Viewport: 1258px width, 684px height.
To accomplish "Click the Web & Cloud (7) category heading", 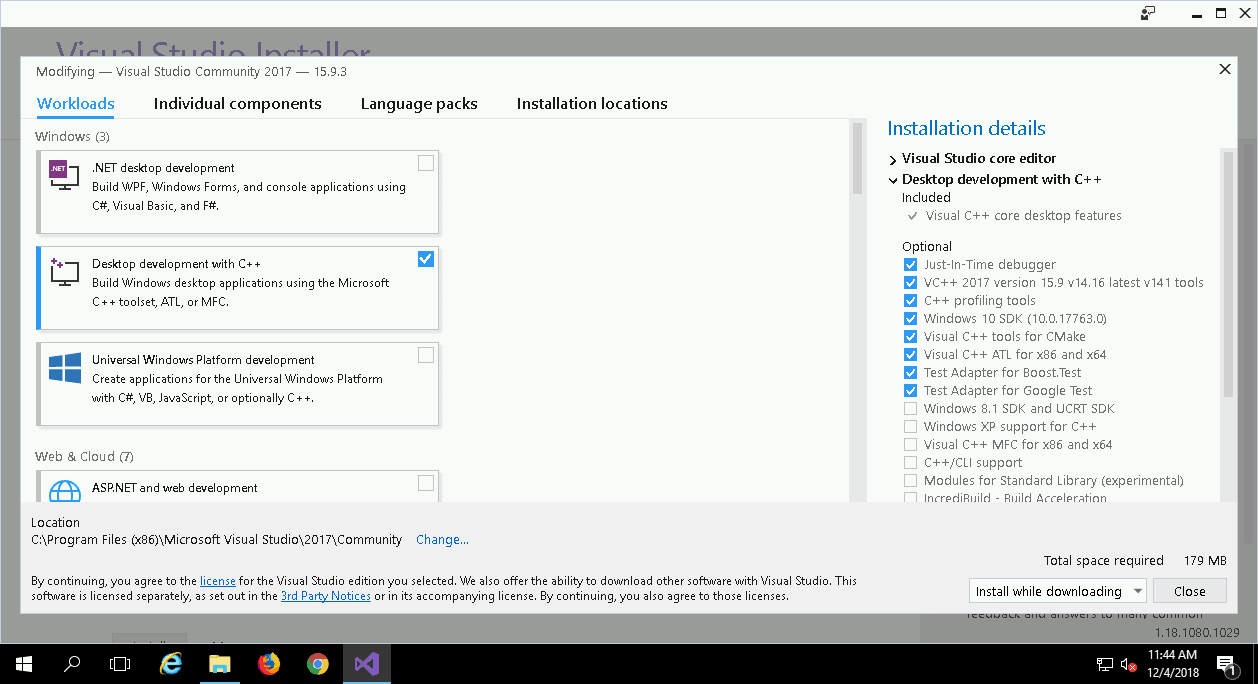I will coord(84,457).
